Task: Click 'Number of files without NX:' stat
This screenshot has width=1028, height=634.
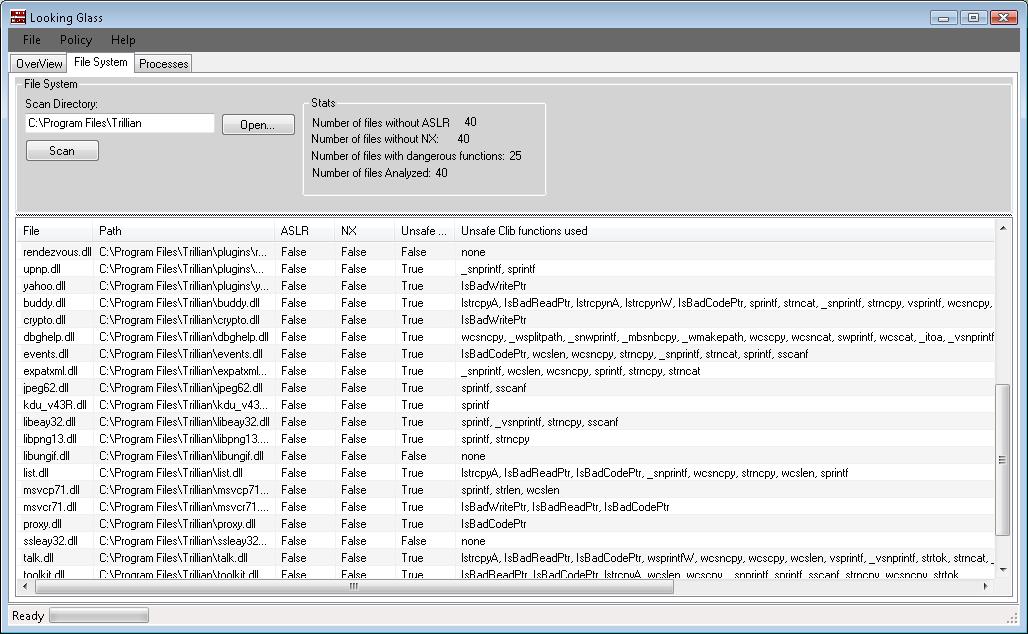Action: pos(390,139)
